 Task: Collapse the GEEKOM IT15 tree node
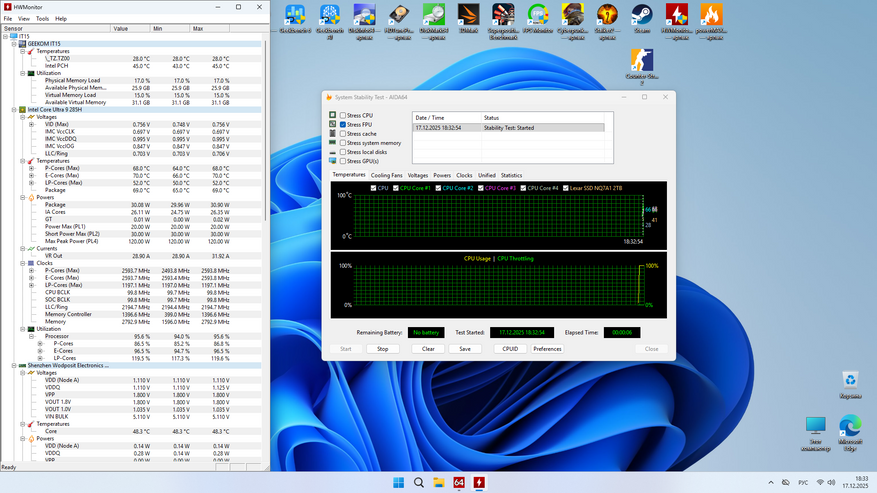pyautogui.click(x=15, y=44)
